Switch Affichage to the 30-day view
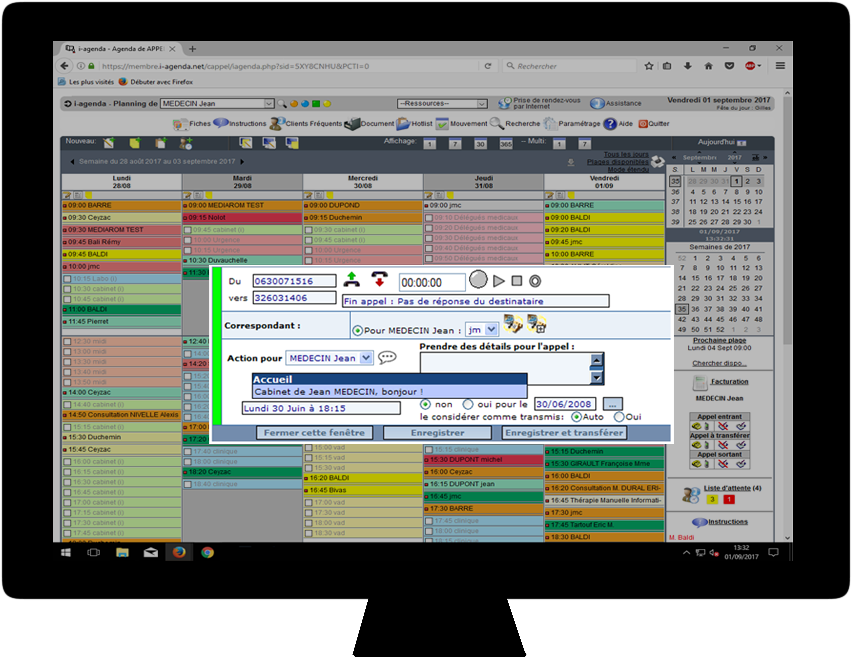 480,144
